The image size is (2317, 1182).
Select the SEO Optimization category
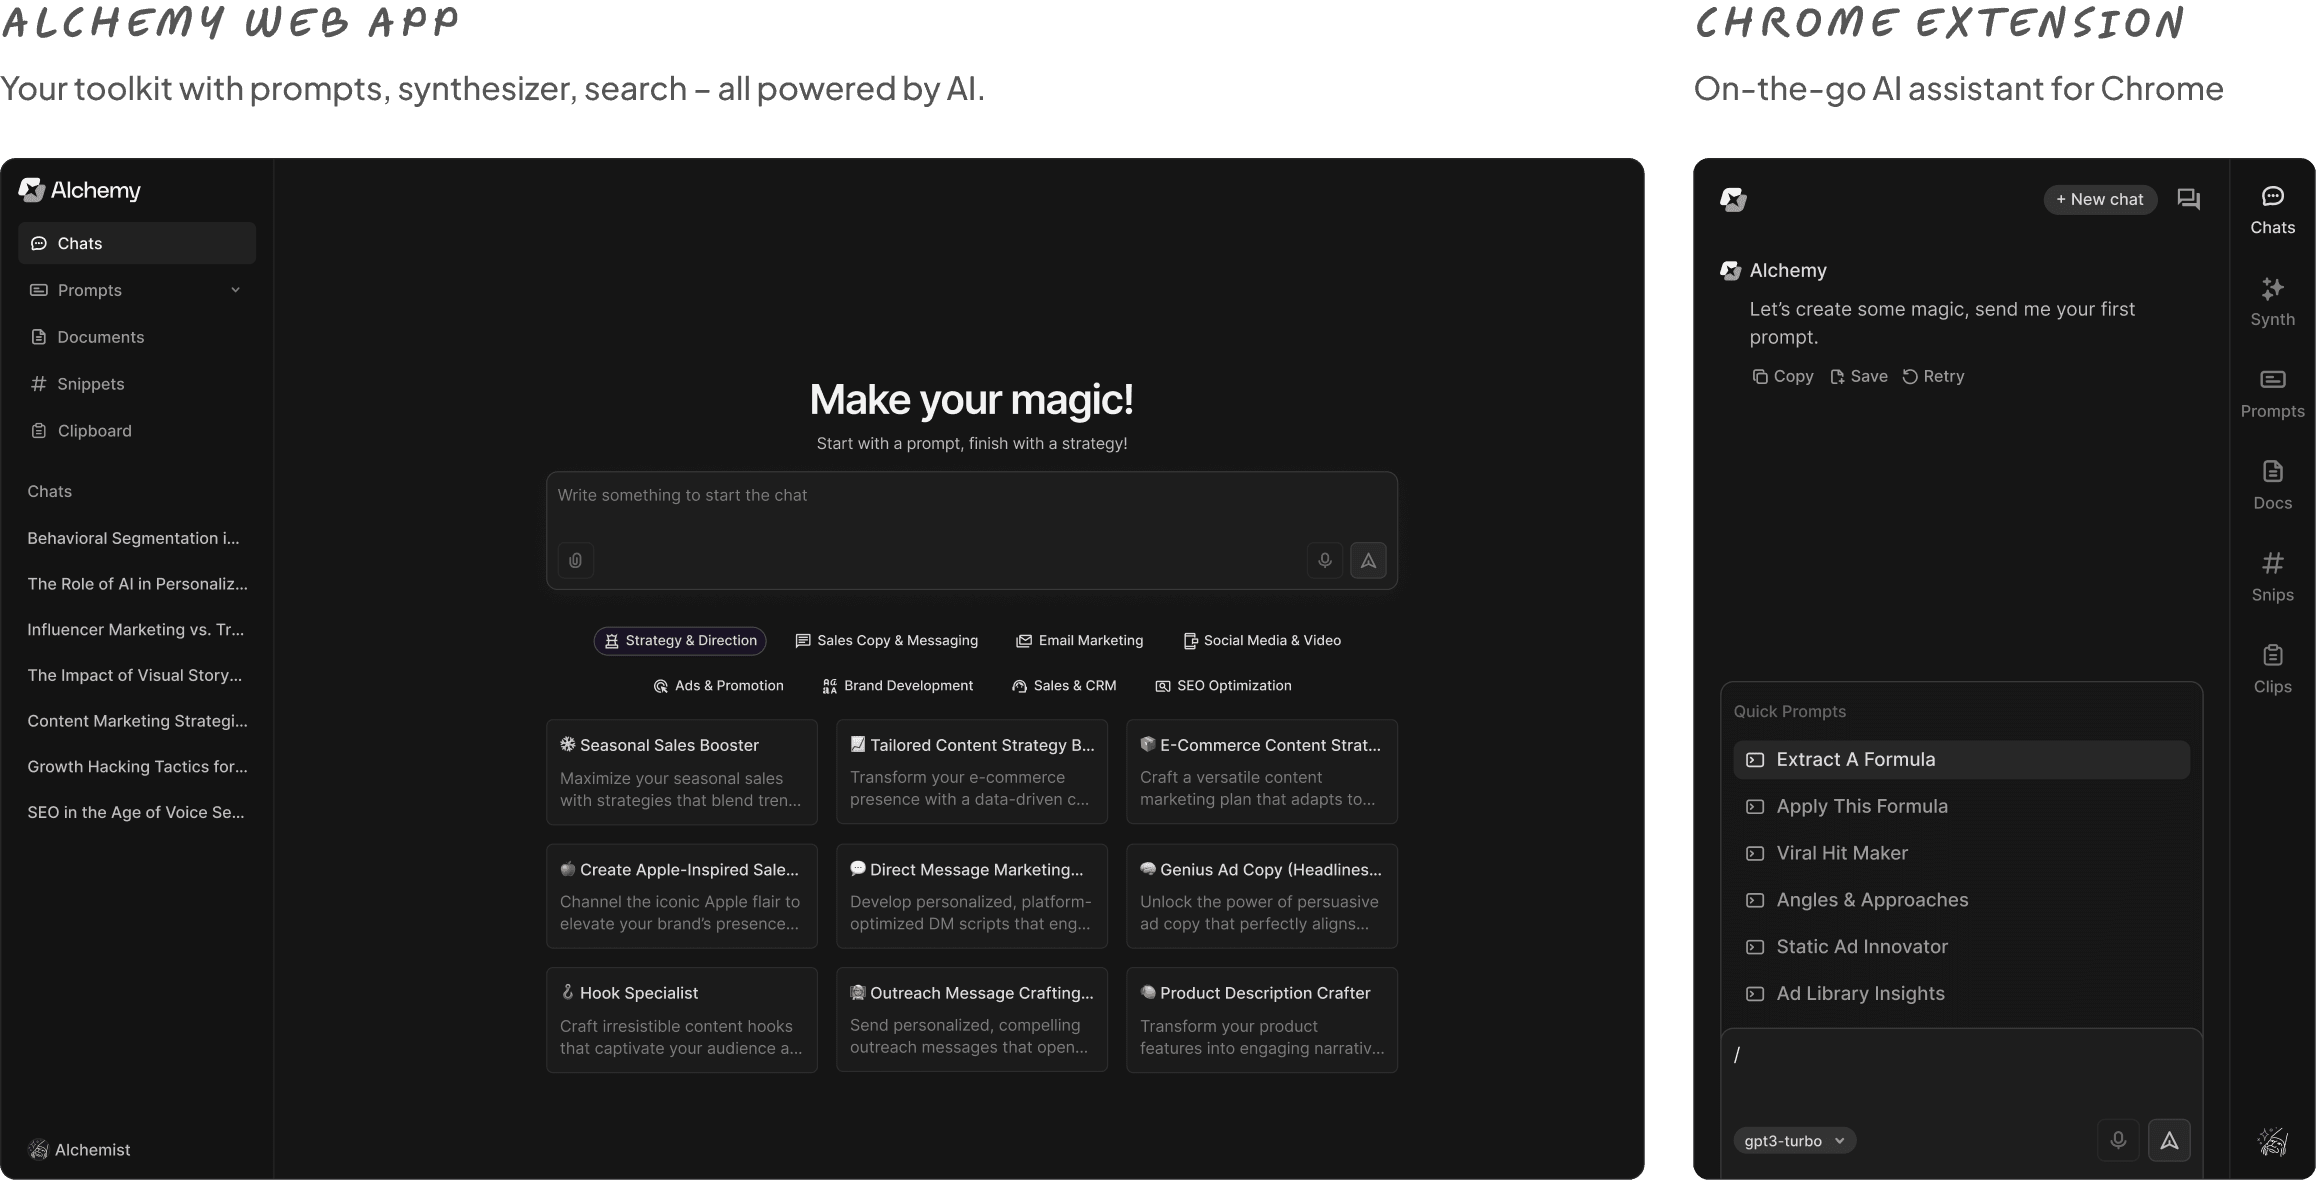pos(1224,686)
